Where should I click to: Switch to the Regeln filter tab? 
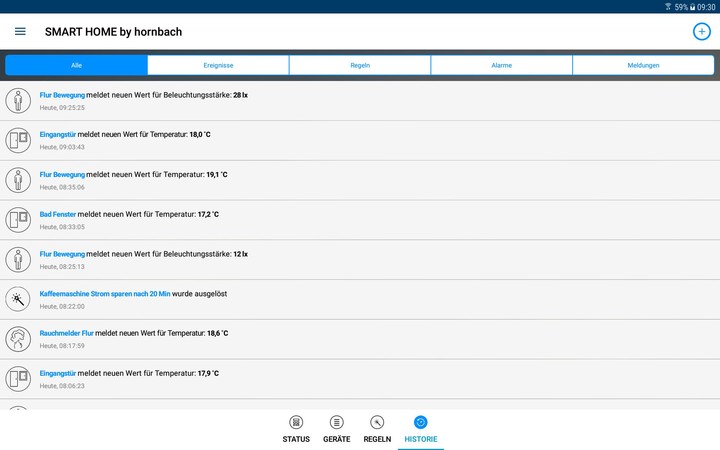[x=360, y=65]
